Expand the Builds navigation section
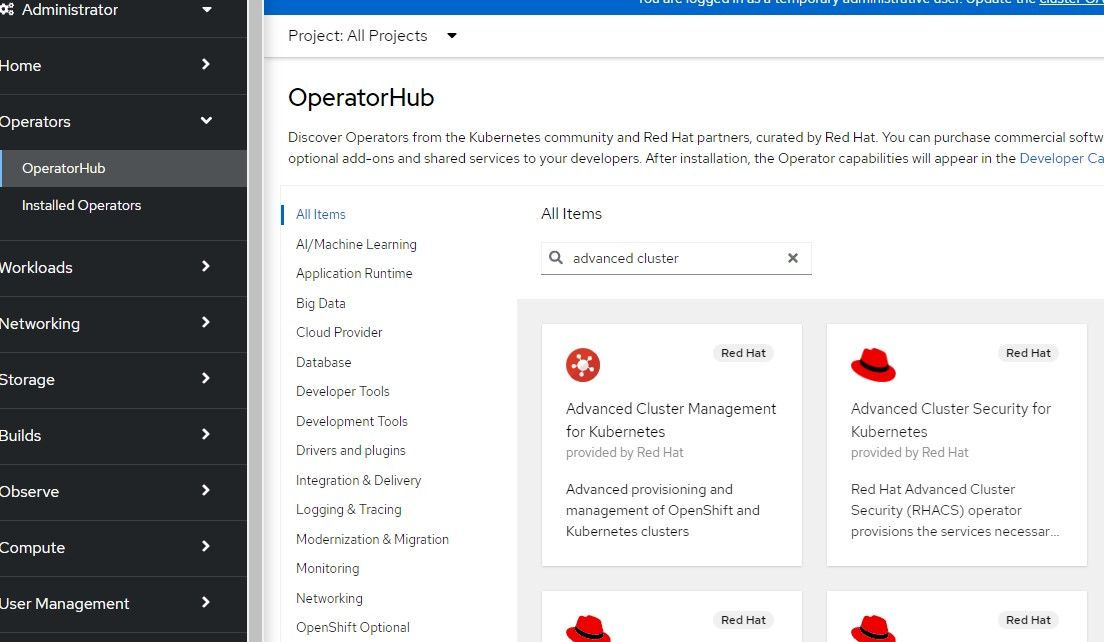 [x=123, y=436]
